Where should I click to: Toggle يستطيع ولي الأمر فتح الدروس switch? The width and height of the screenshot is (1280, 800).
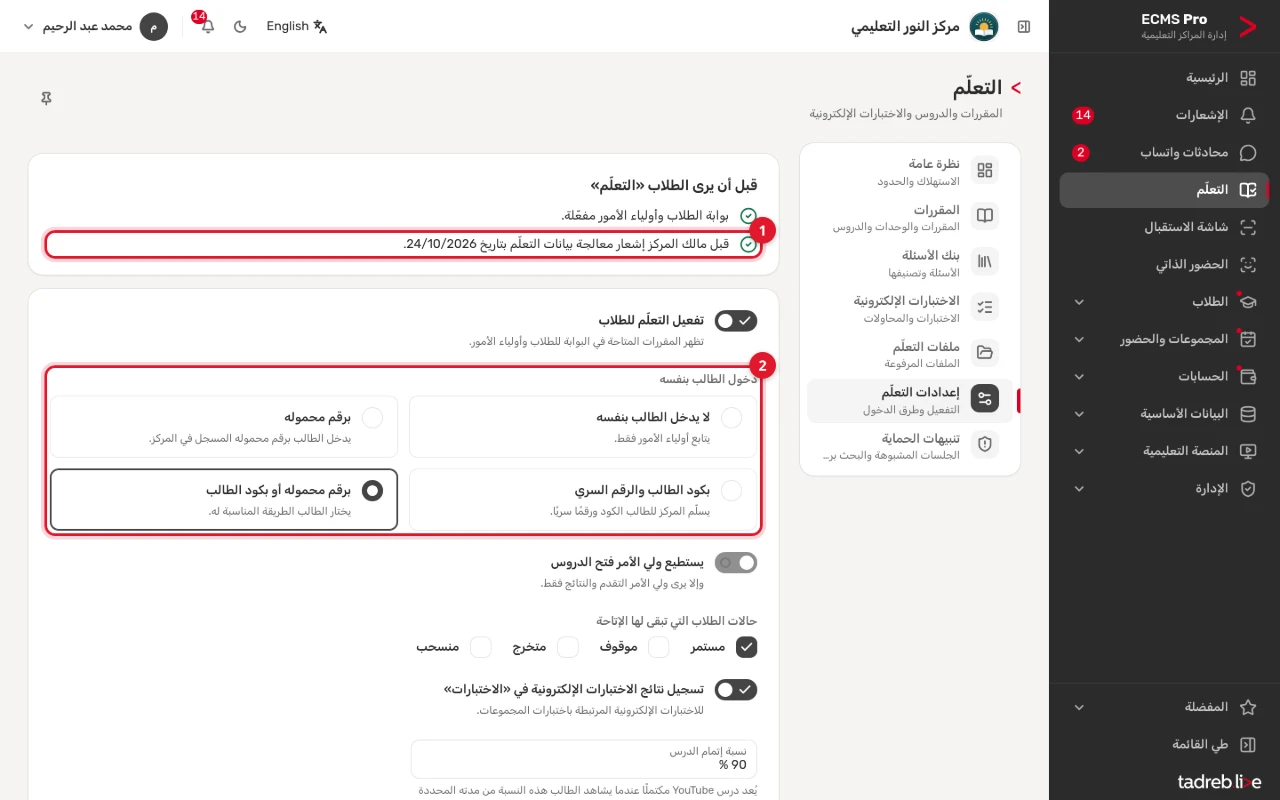[736, 563]
